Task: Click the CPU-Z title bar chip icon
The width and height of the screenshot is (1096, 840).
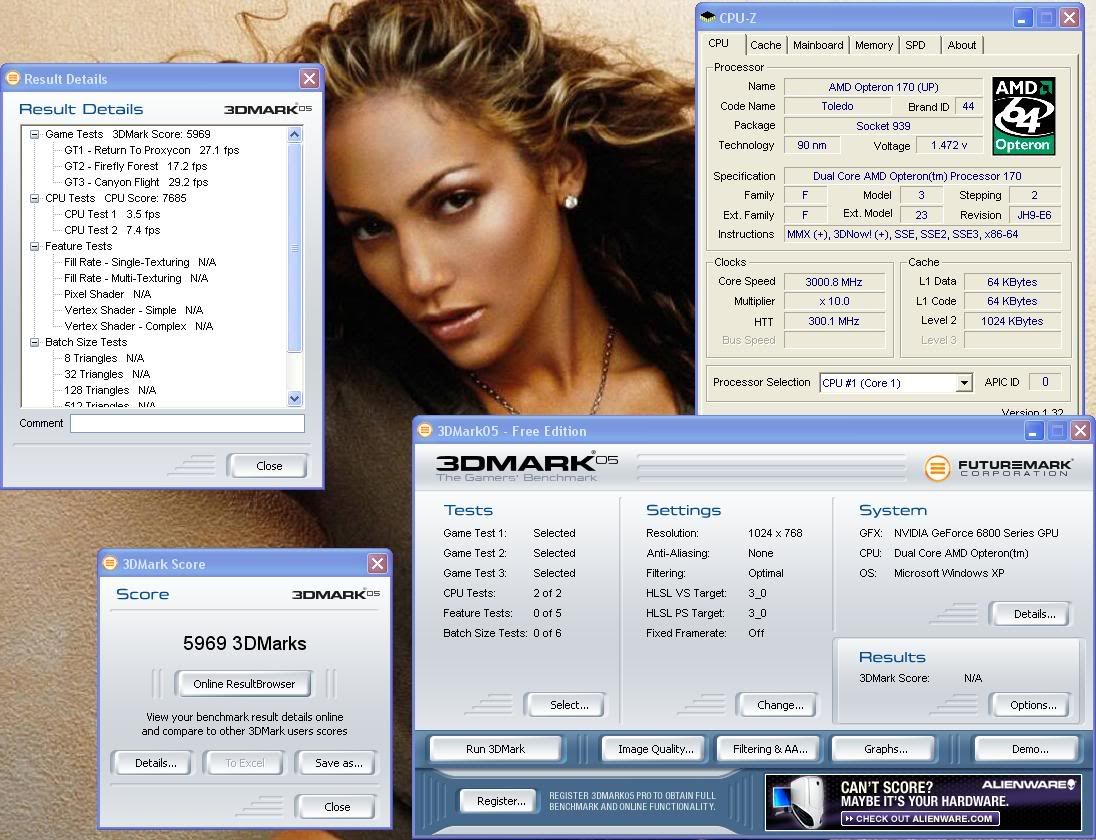Action: 708,17
